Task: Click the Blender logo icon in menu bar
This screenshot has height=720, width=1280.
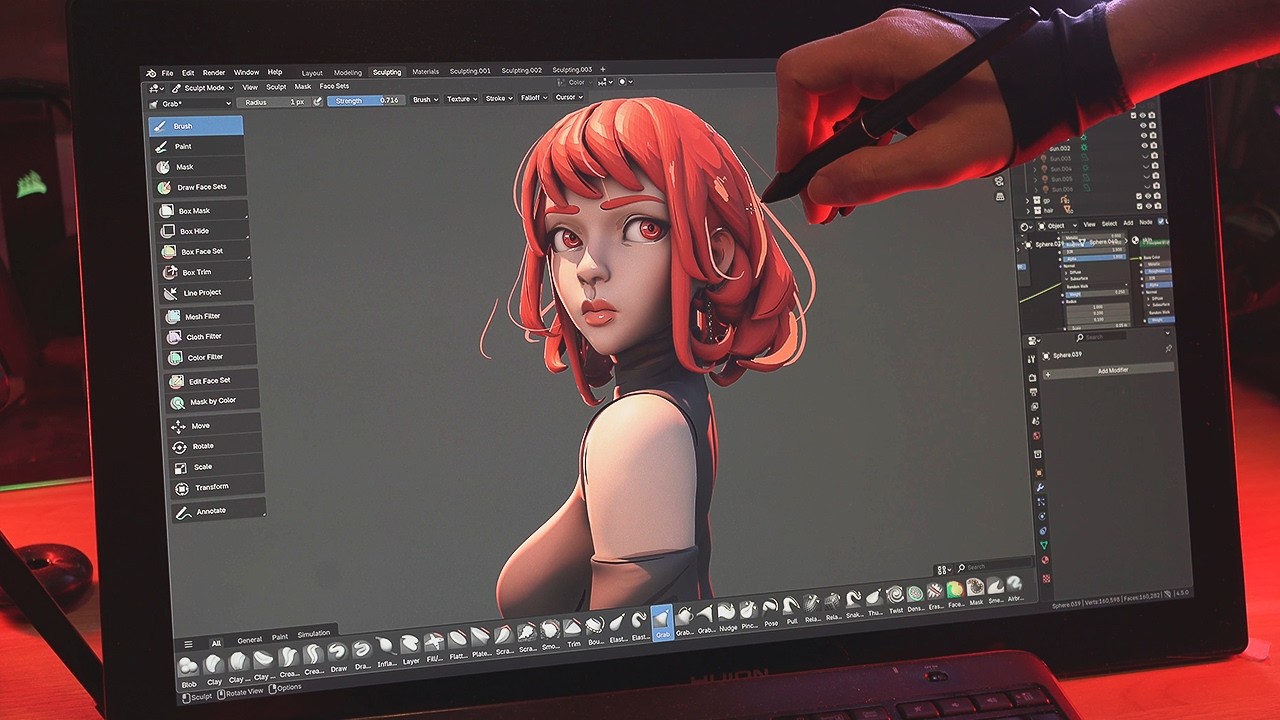Action: coord(151,73)
